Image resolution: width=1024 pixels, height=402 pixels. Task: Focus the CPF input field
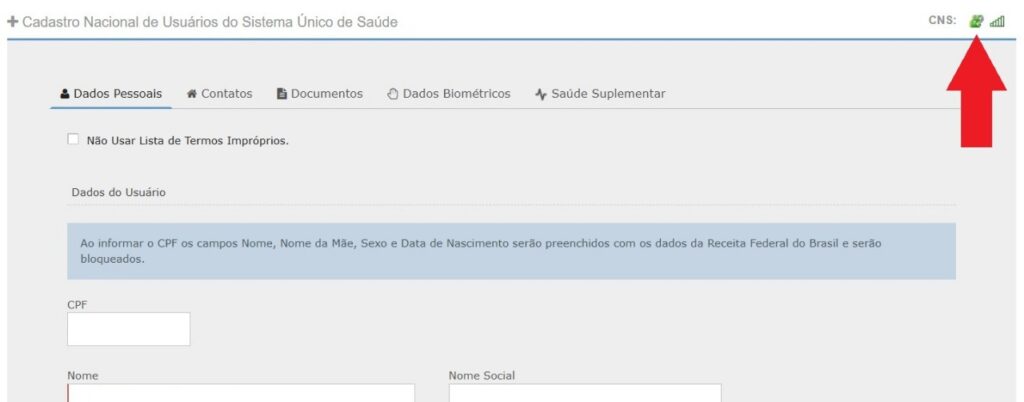coord(128,329)
